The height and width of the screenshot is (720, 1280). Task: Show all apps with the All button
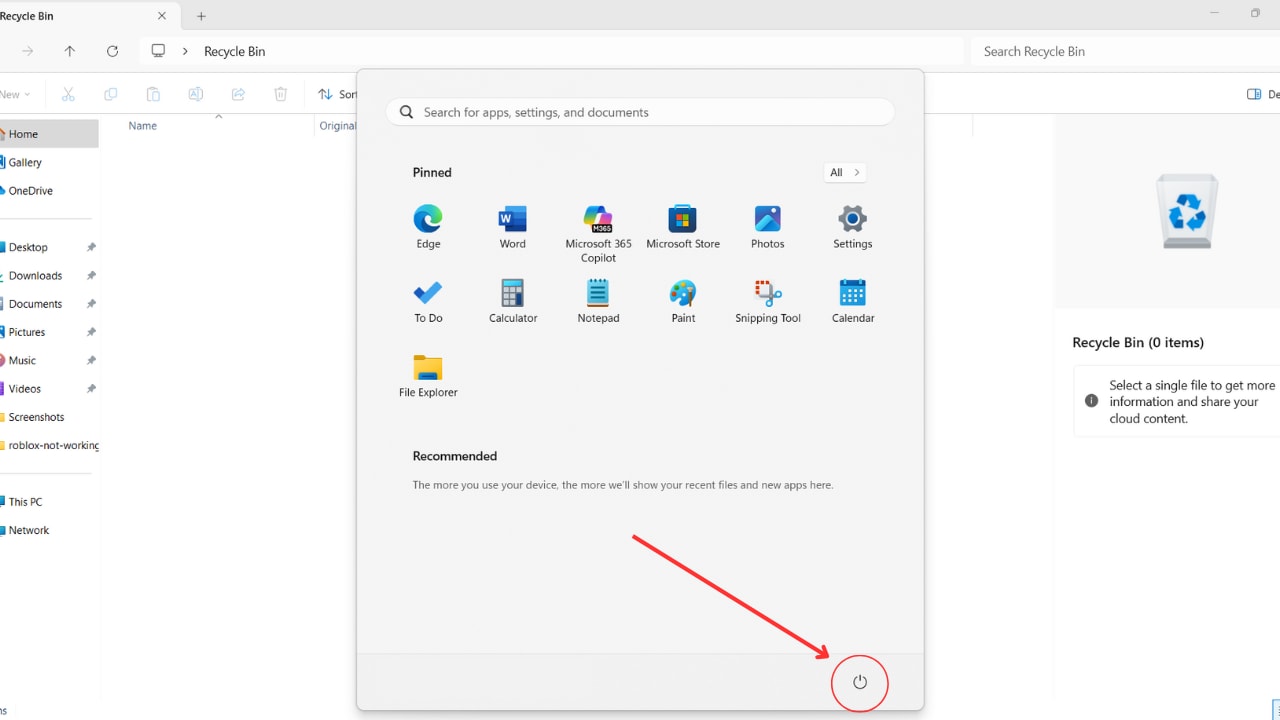(844, 172)
